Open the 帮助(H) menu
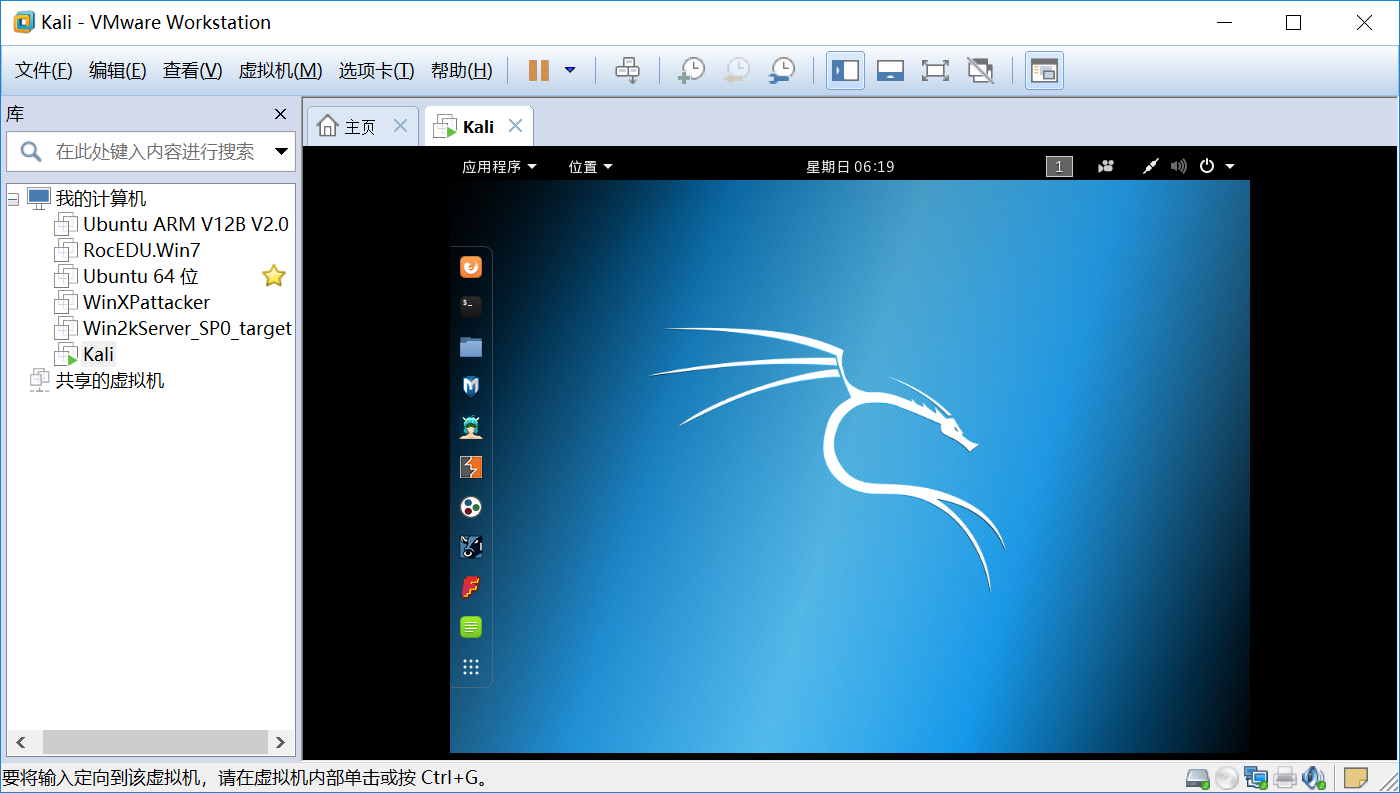The height and width of the screenshot is (793, 1400). [x=461, y=70]
